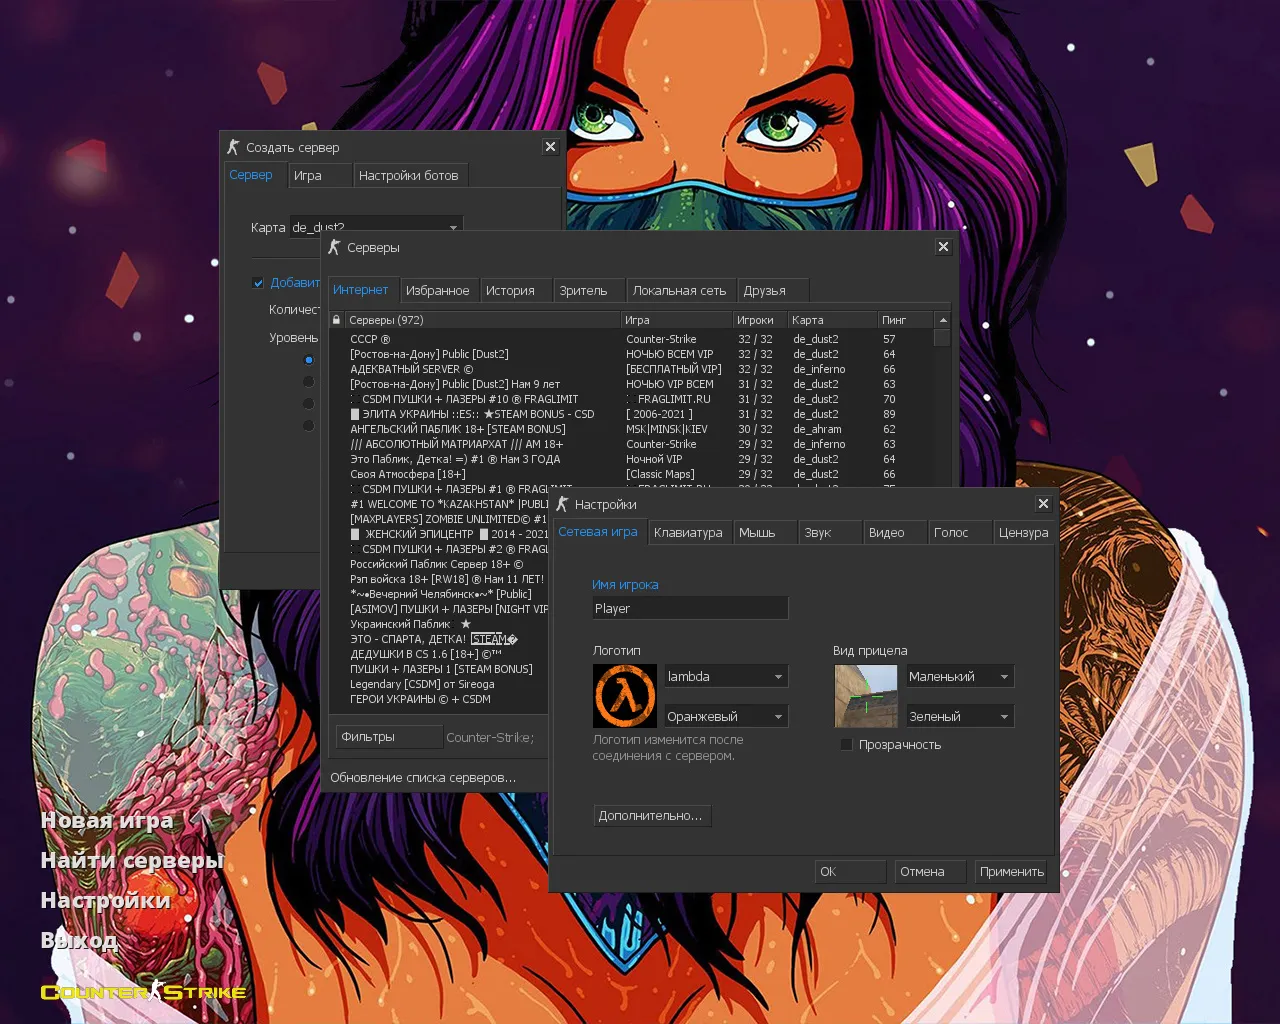Enable the Прозрачность crosshair checkbox

pyautogui.click(x=847, y=745)
